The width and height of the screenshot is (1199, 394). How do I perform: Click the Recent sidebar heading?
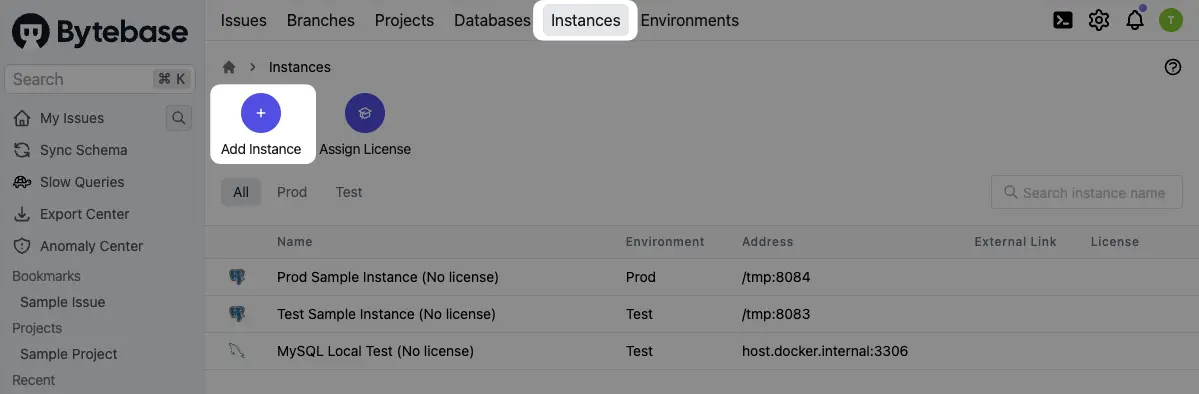click(34, 380)
